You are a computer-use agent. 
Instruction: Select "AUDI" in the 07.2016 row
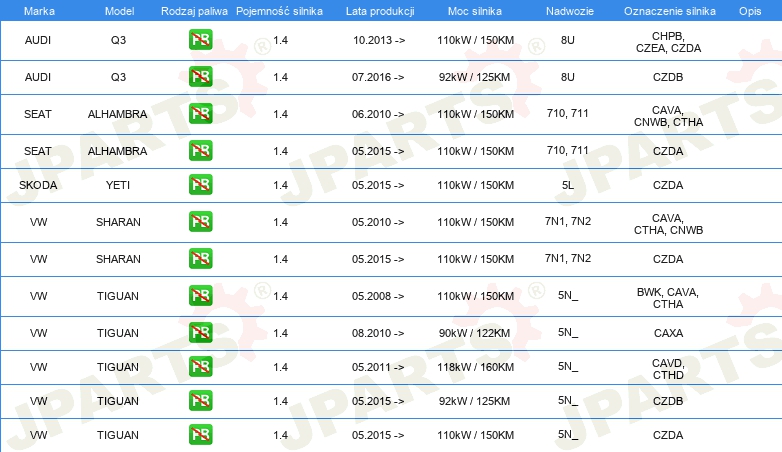pos(38,77)
